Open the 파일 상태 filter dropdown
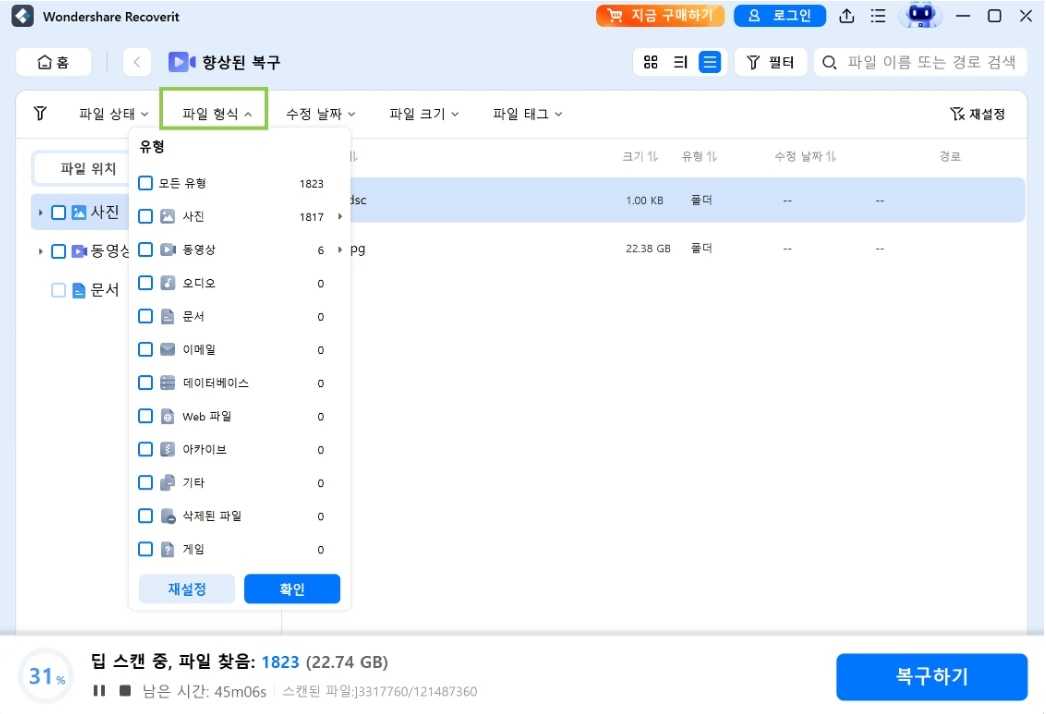Image resolution: width=1046 pixels, height=714 pixels. (x=113, y=114)
